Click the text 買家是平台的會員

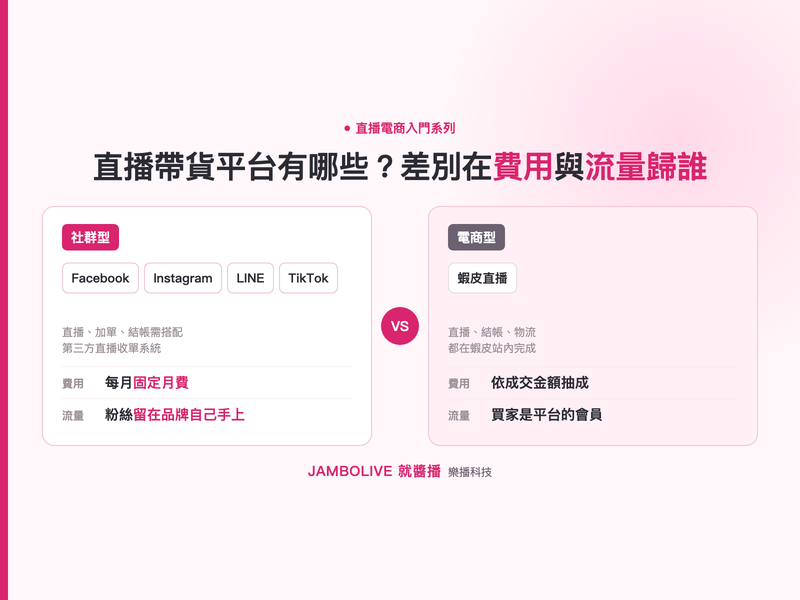tap(546, 415)
